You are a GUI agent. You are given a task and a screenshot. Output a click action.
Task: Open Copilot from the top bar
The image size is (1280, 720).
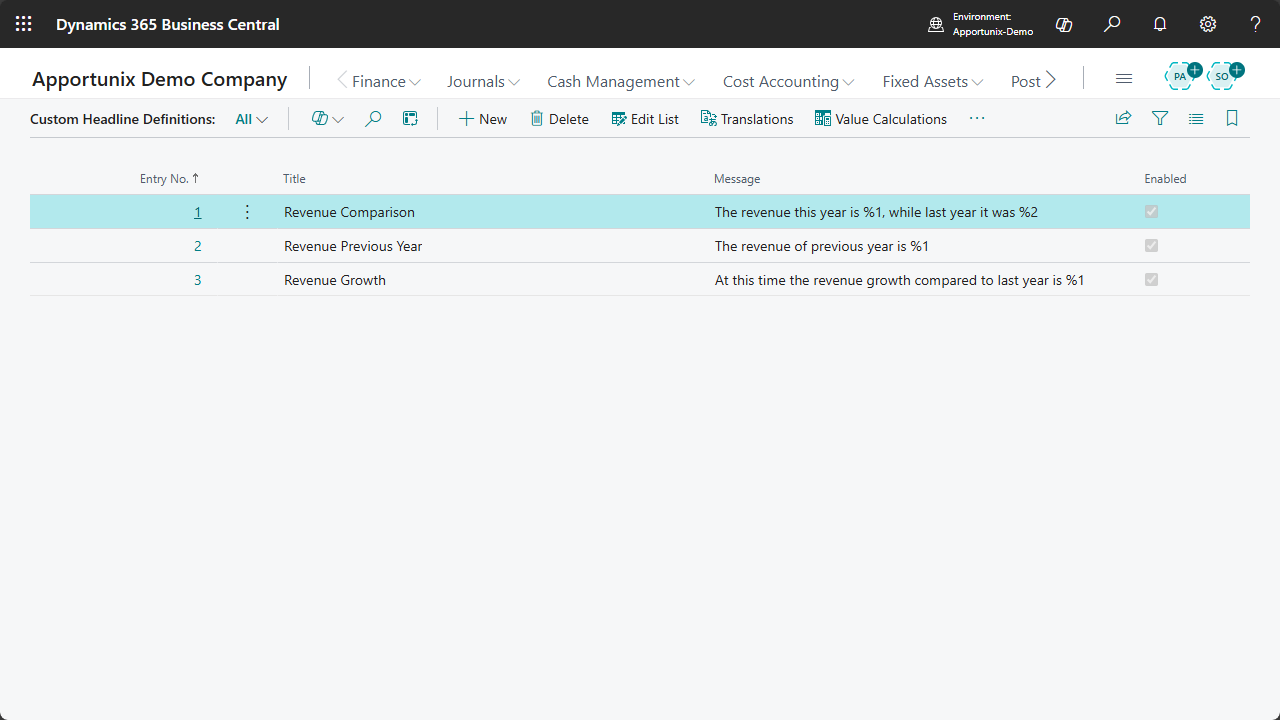pyautogui.click(x=1063, y=24)
